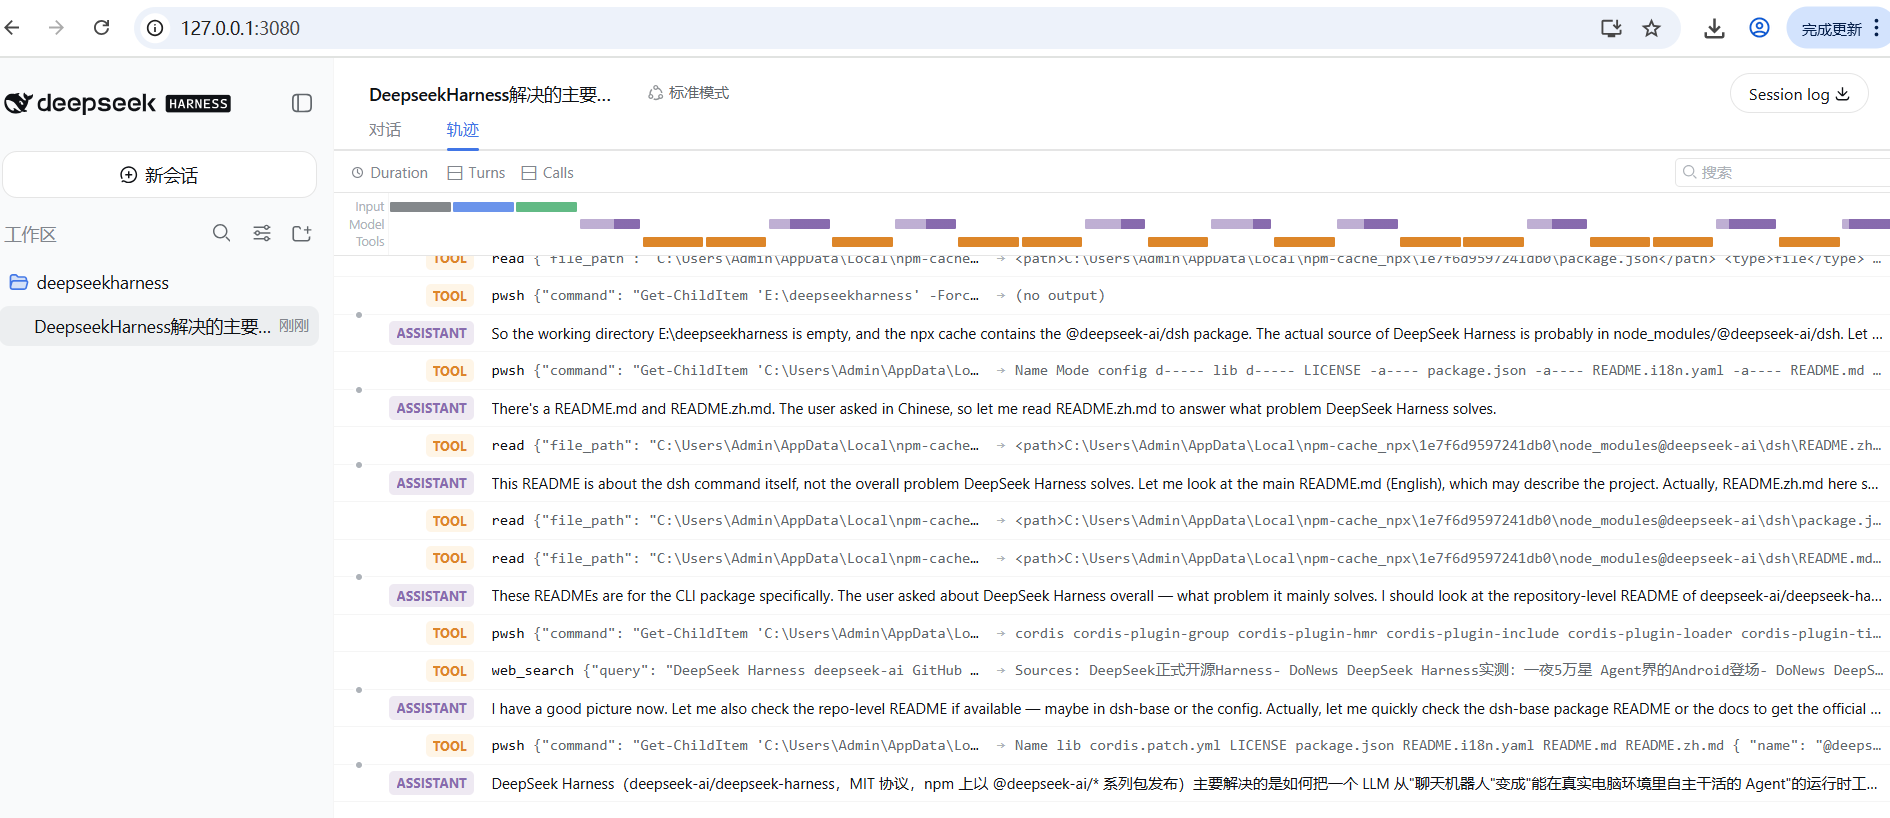Click the Tools timeline row label
1890x818 pixels.
pyautogui.click(x=370, y=241)
